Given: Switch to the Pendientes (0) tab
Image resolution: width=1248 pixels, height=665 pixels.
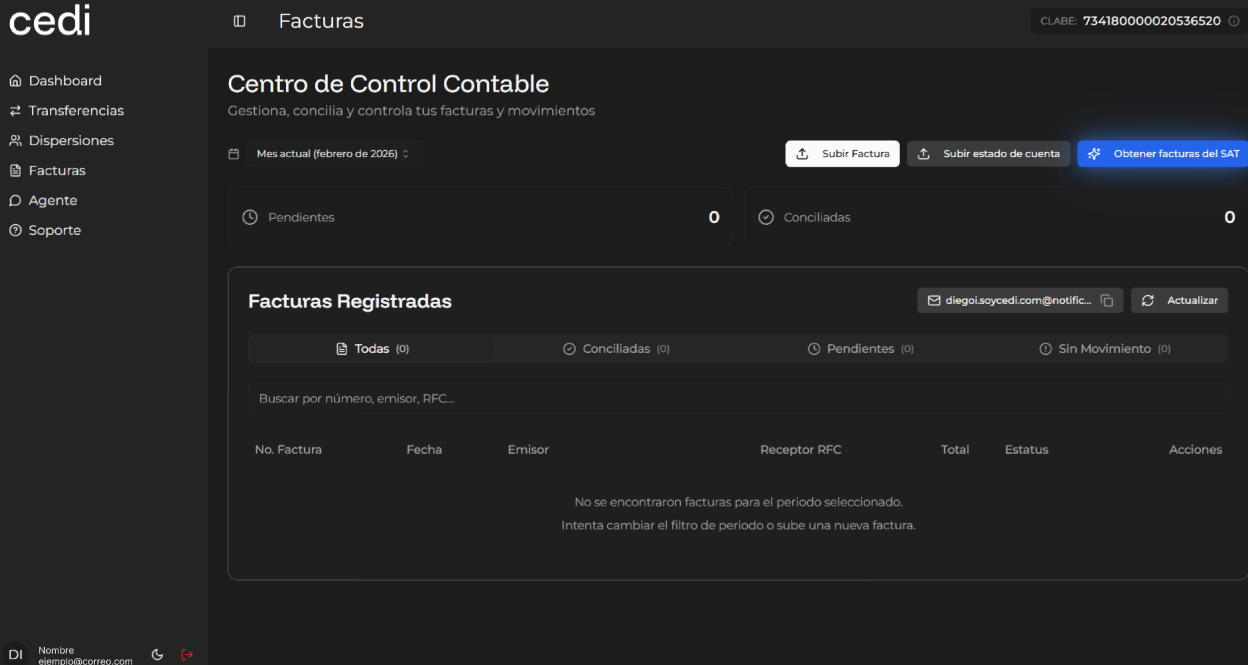Looking at the screenshot, I should 861,349.
